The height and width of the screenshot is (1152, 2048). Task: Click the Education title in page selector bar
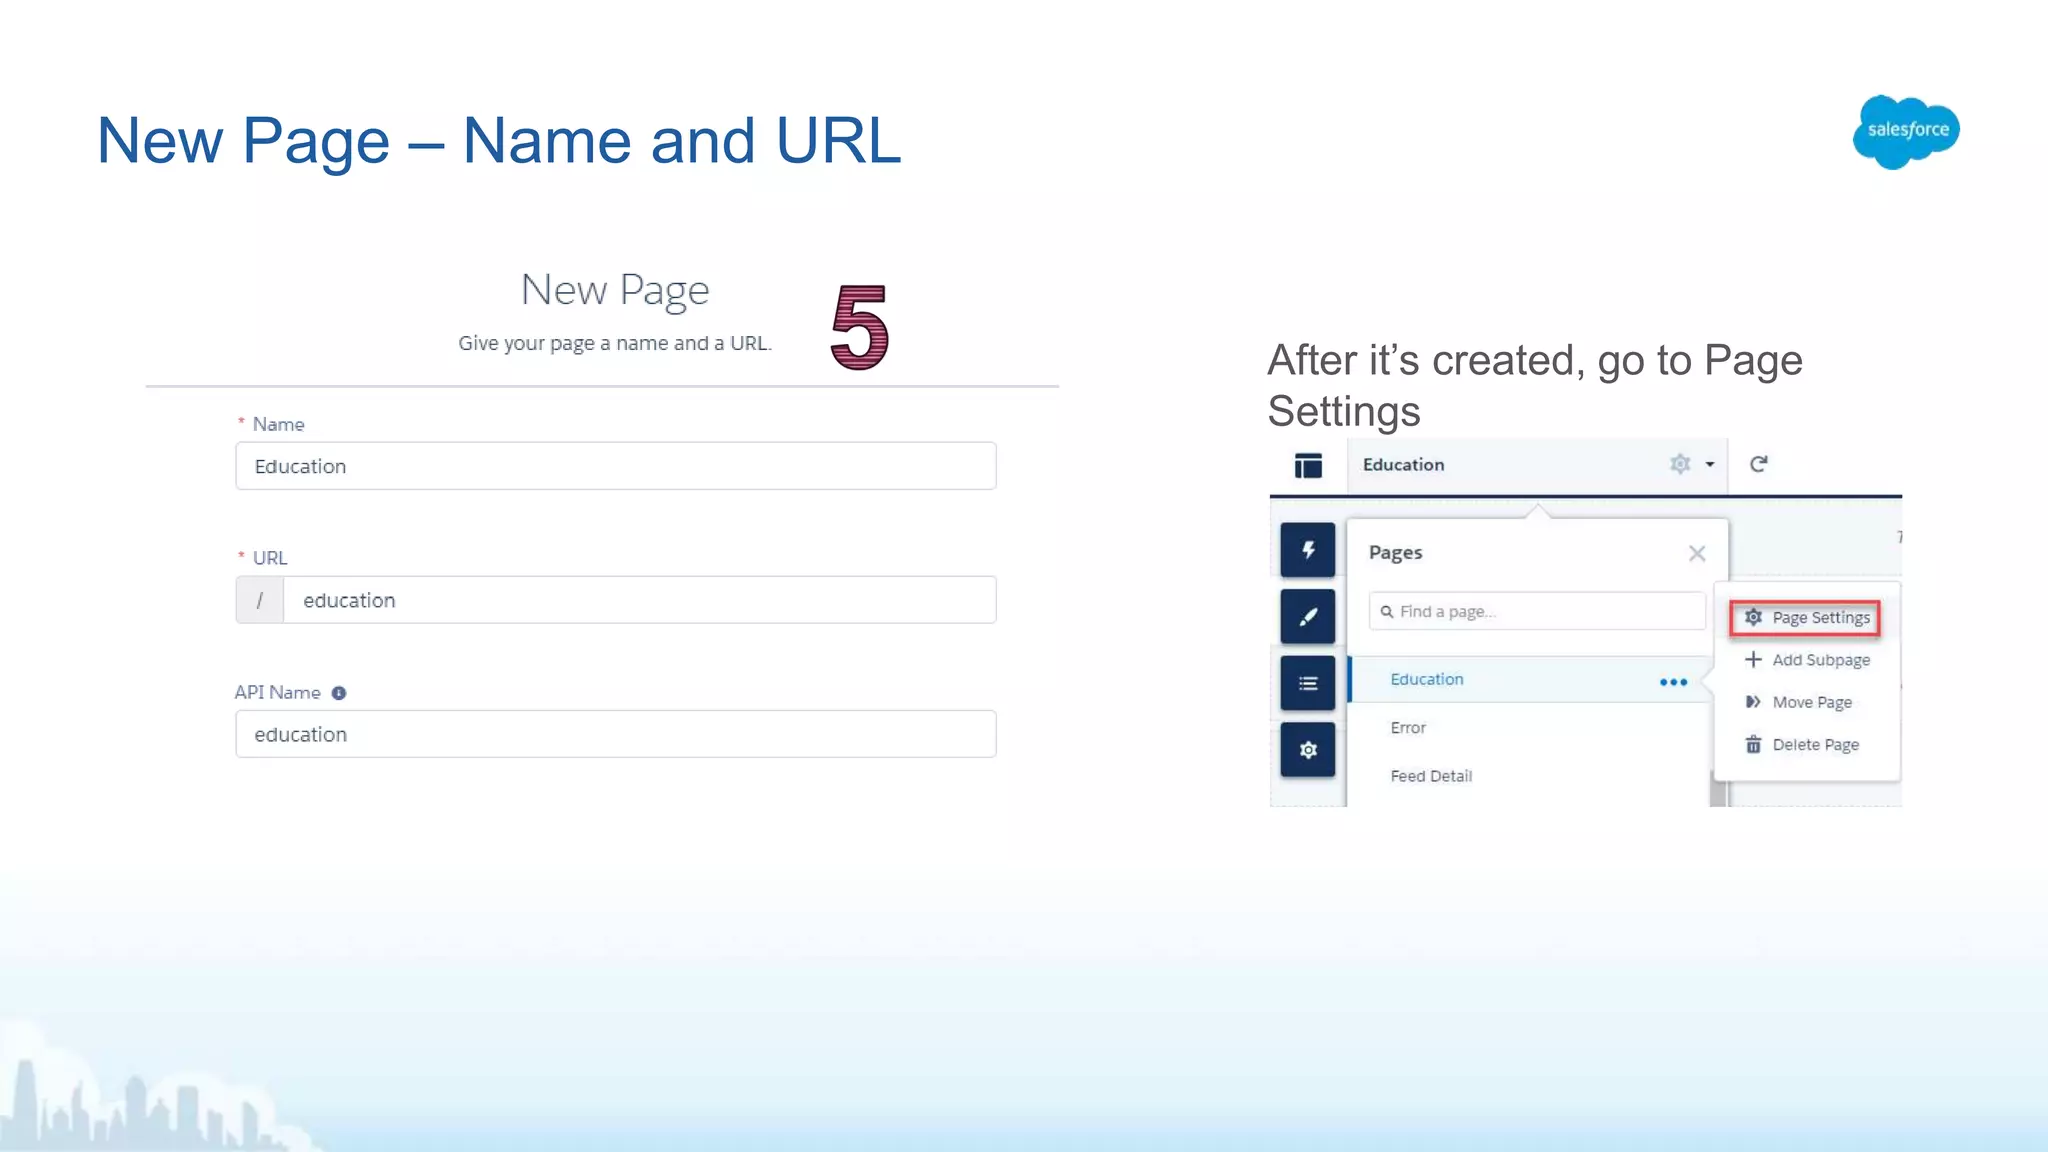click(x=1403, y=465)
